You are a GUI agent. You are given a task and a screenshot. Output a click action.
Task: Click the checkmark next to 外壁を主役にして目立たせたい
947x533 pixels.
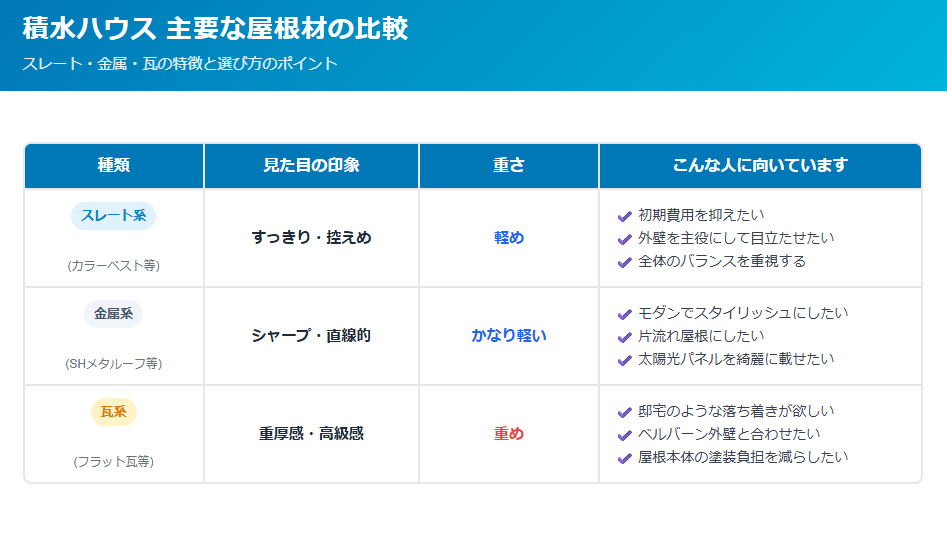click(624, 239)
